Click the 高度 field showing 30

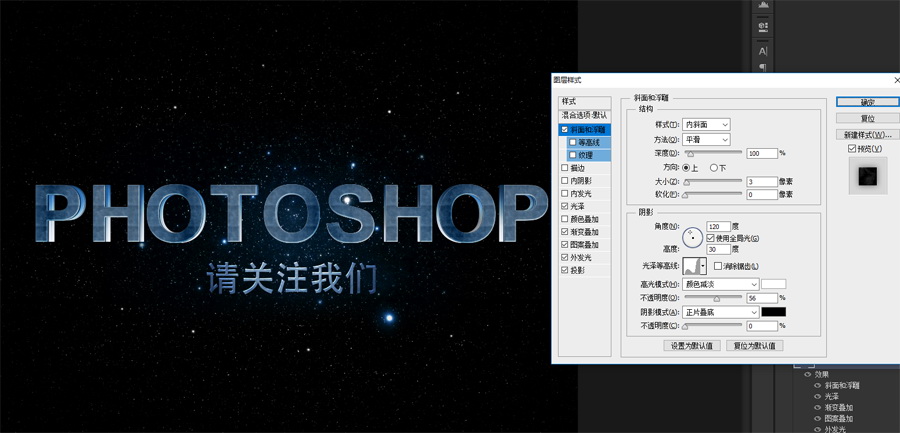(719, 249)
